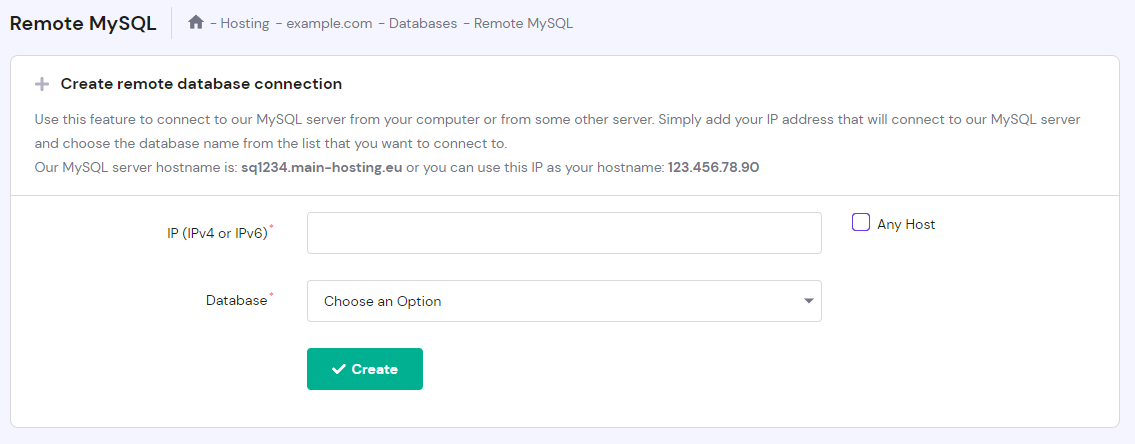
Task: Collapse the Create remote database connection section
Action: point(201,84)
